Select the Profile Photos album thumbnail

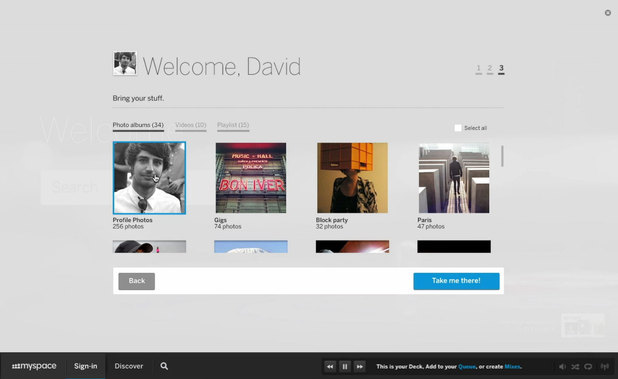point(149,178)
